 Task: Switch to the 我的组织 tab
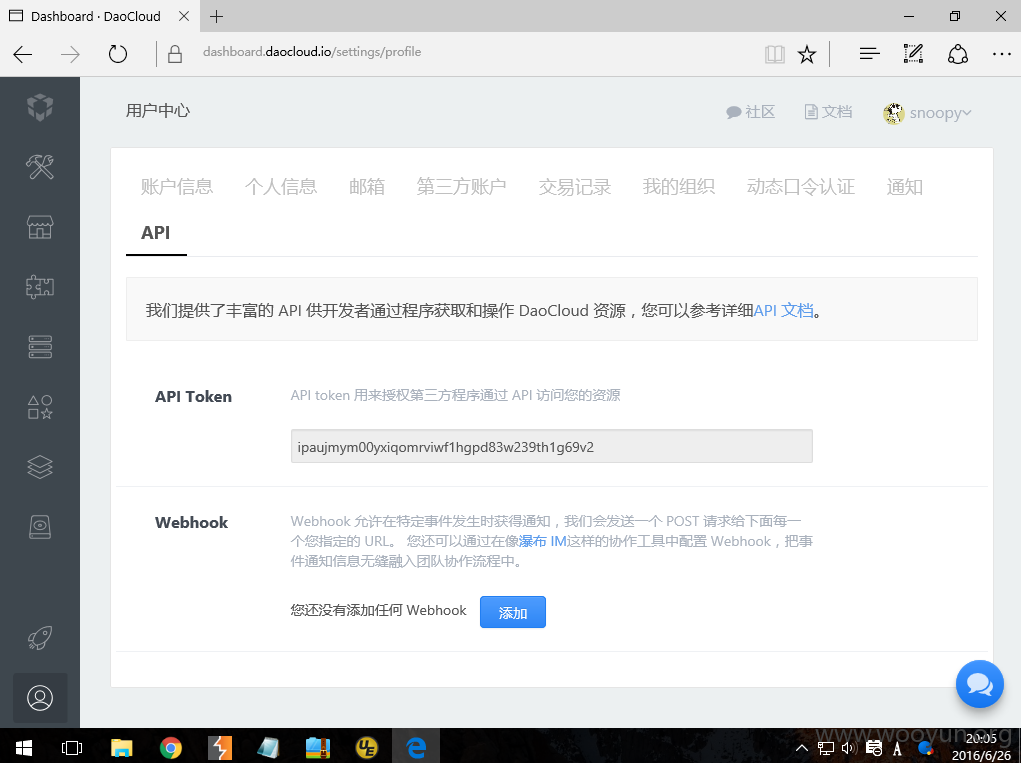(678, 187)
